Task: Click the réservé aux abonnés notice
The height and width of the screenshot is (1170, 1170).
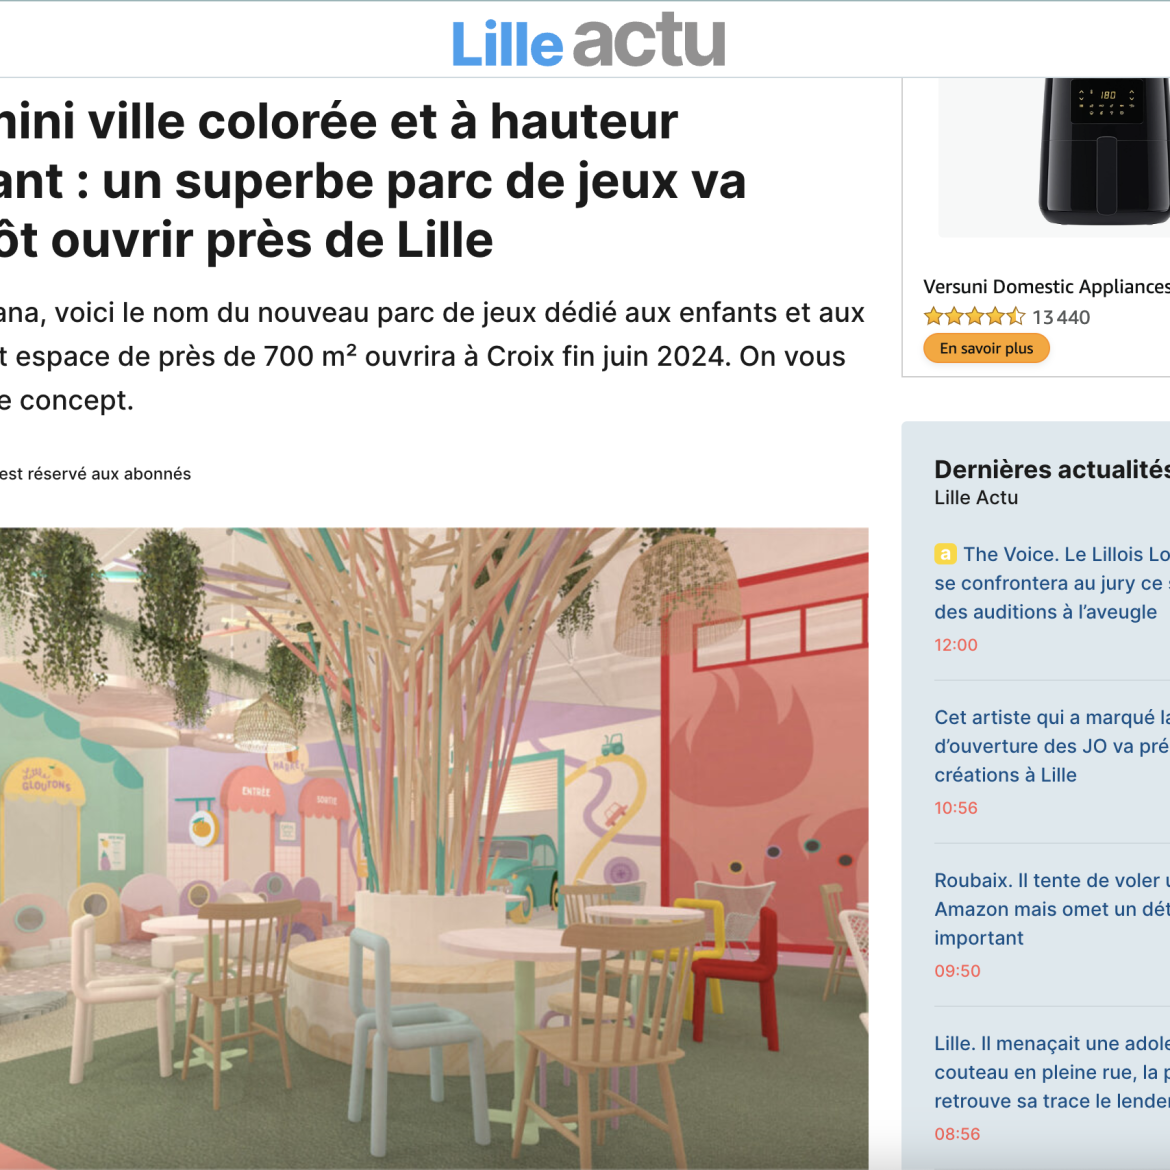Action: 96,474
